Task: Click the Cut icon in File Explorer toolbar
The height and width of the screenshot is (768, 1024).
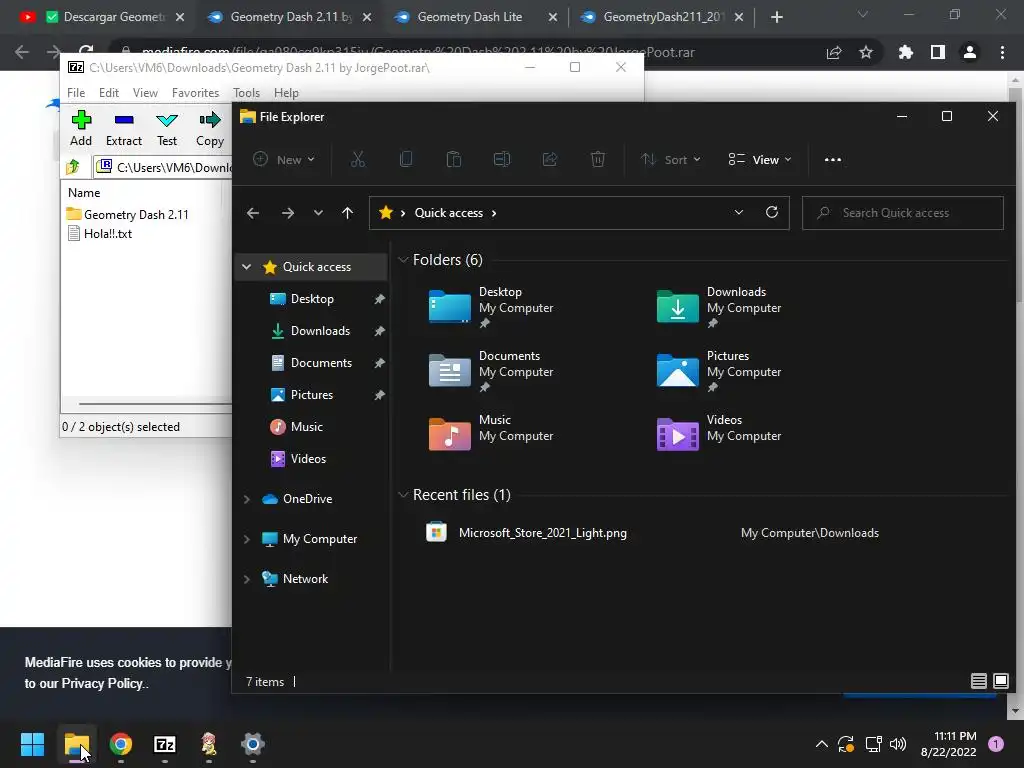Action: [x=358, y=159]
